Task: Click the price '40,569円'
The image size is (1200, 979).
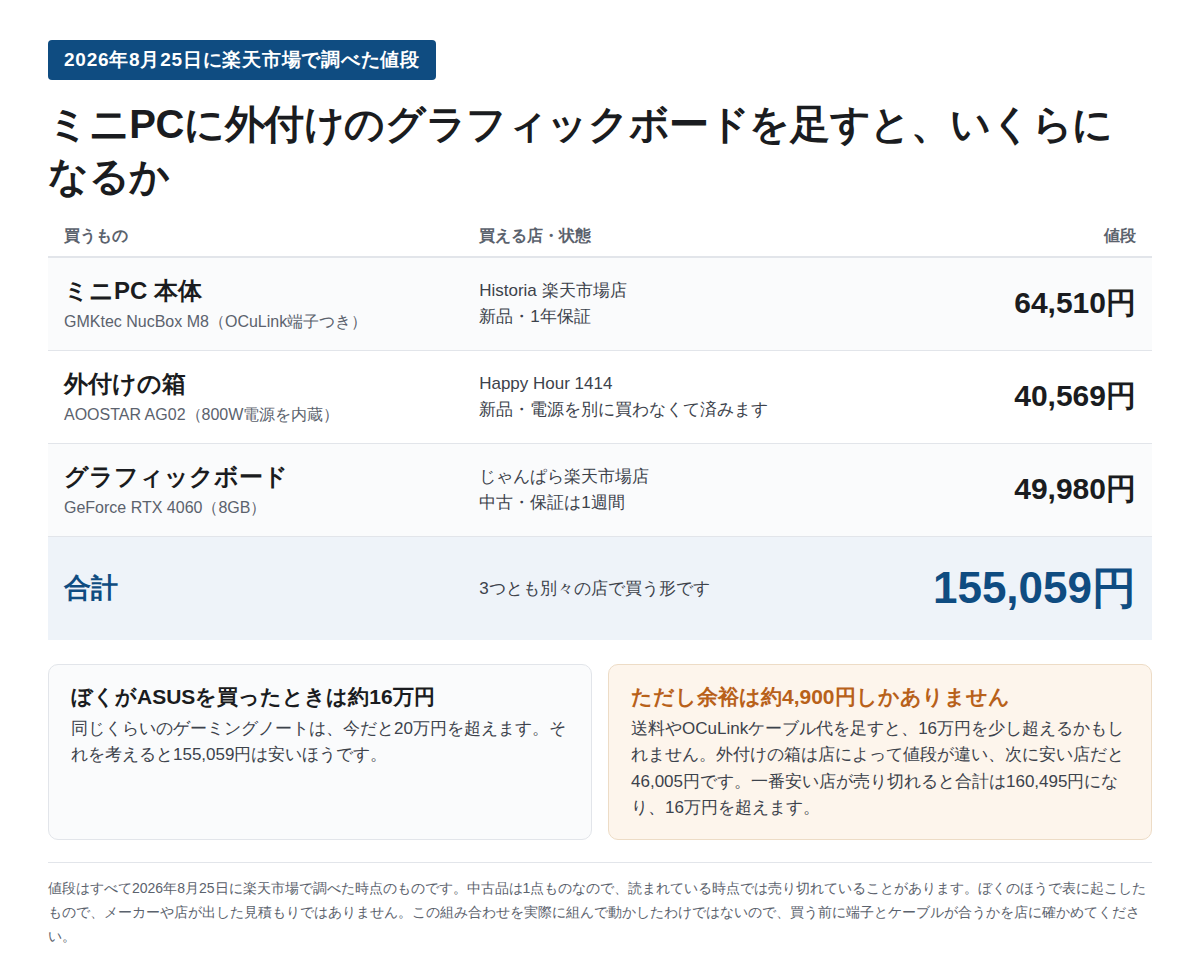Action: coord(1074,396)
